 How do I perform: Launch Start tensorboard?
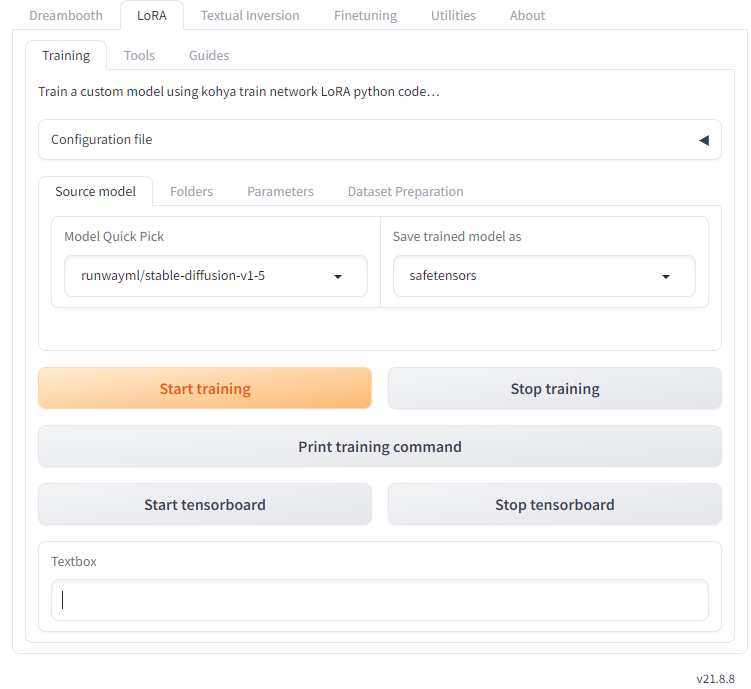(205, 504)
